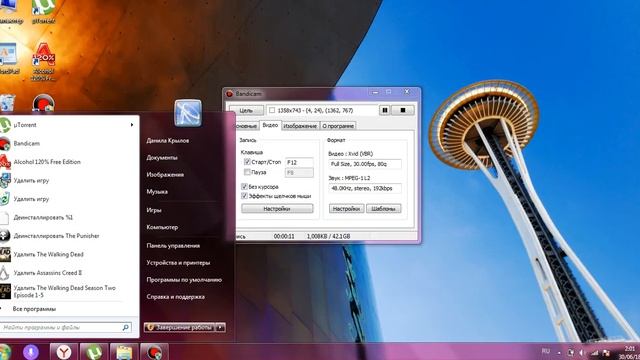The height and width of the screenshot is (360, 640).
Task: Click the pause recording button in Bandicam
Action: click(x=384, y=110)
